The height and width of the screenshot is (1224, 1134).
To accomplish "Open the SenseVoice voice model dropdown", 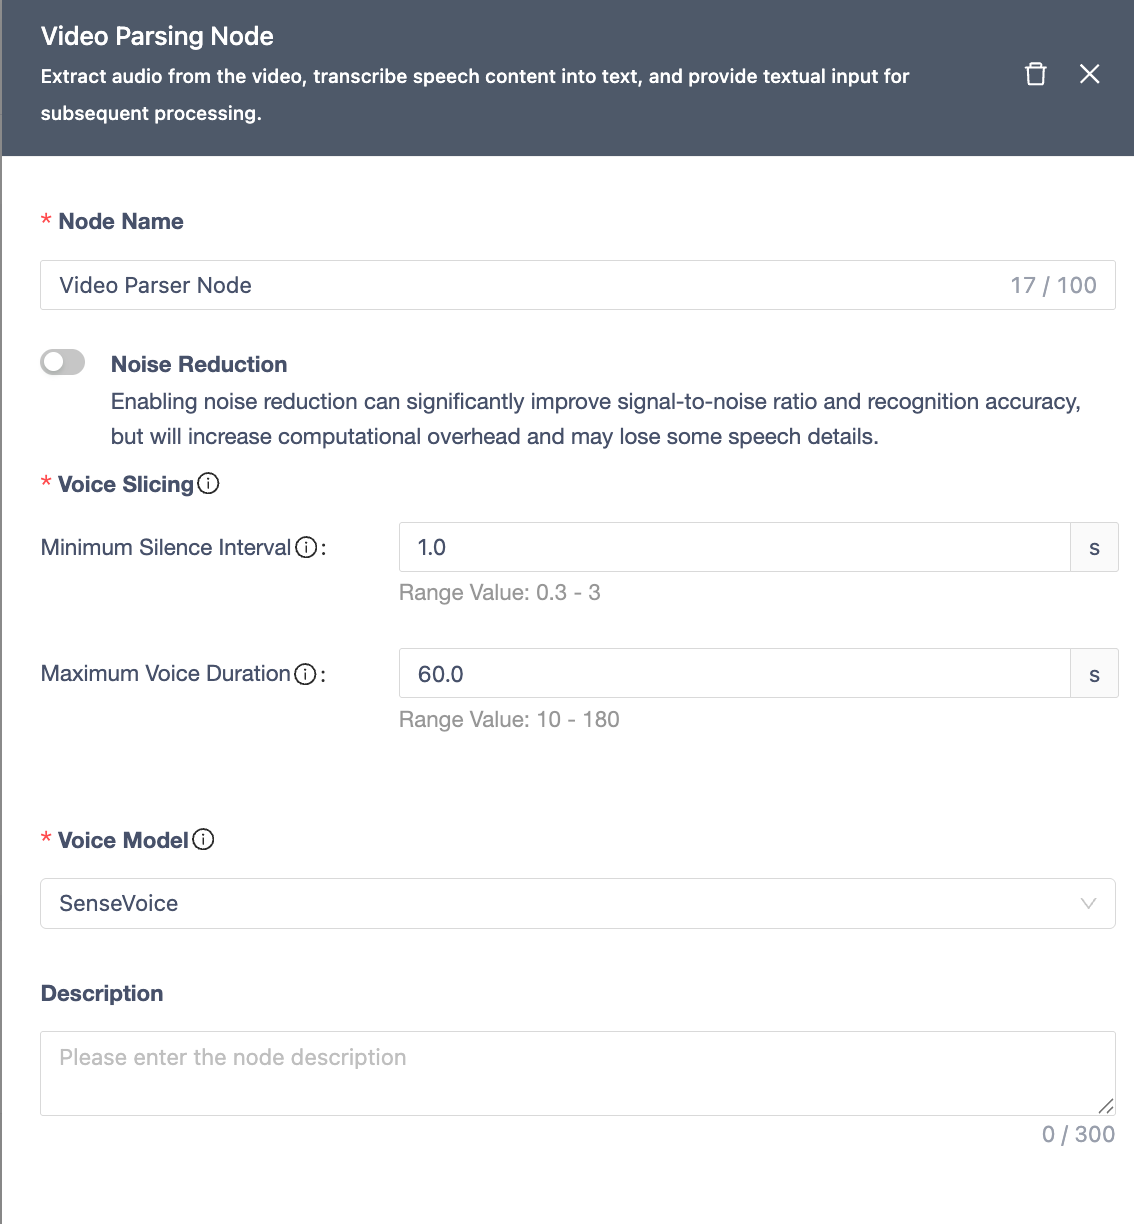I will [x=560, y=903].
